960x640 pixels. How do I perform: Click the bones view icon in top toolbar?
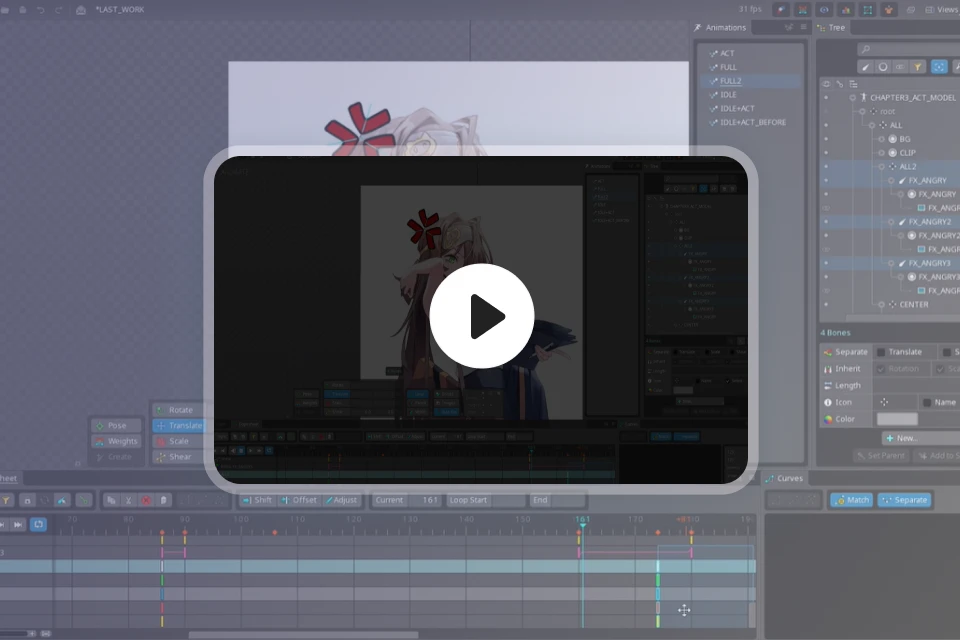[x=781, y=9]
